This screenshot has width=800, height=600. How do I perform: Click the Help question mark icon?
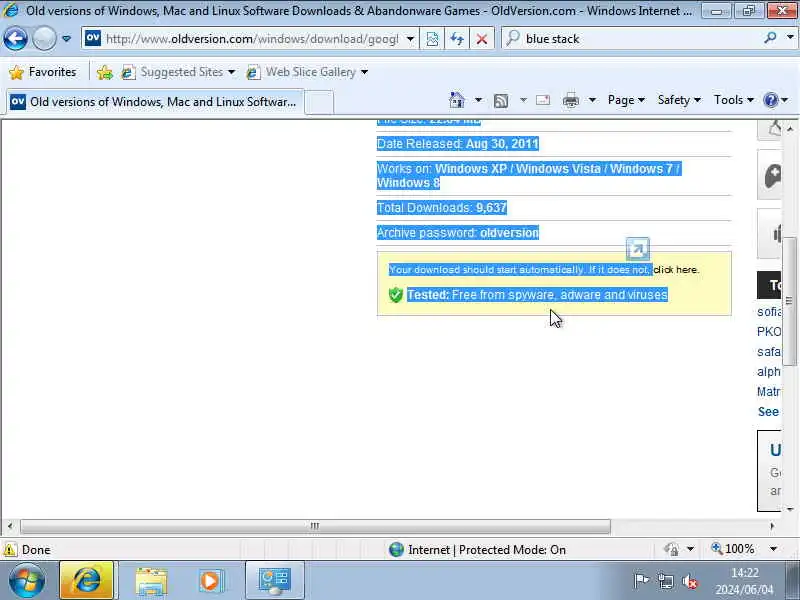click(770, 100)
